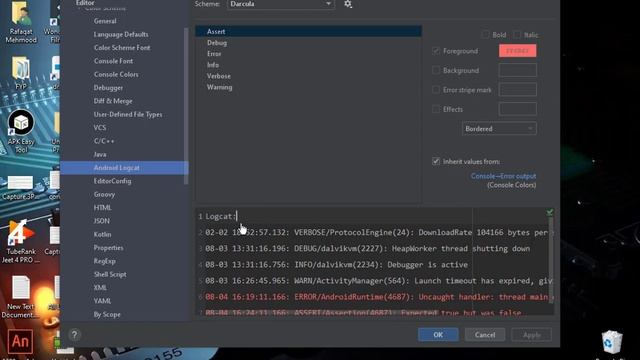This screenshot has height=360, width=640.
Task: Open the Capture.JPG desktop file
Action: [21, 188]
